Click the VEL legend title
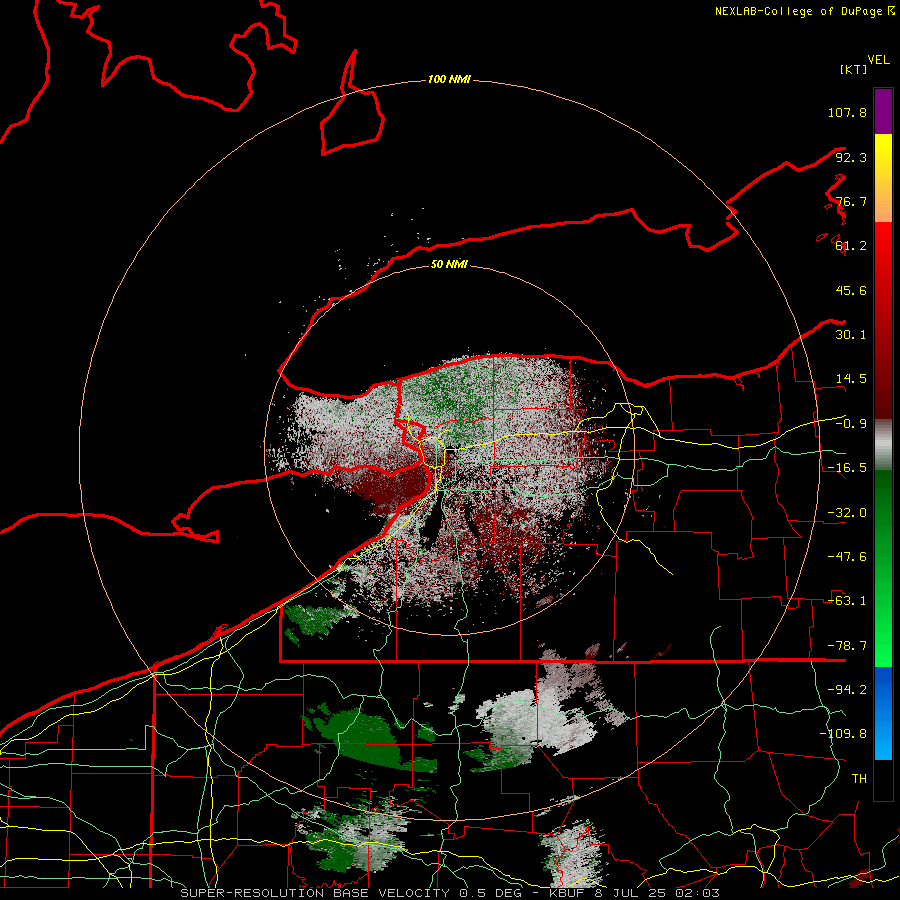Image resolution: width=900 pixels, height=900 pixels. click(878, 60)
